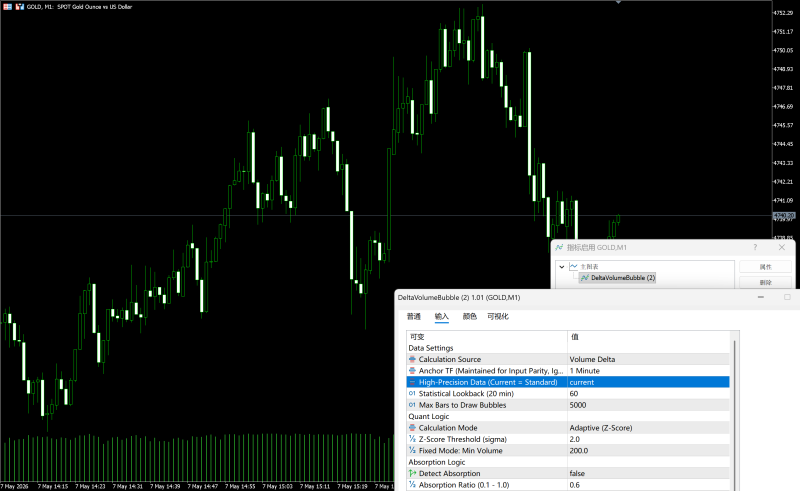This screenshot has height=491, width=800.
Task: Click the main chart icon in indicator tree
Action: tap(573, 266)
